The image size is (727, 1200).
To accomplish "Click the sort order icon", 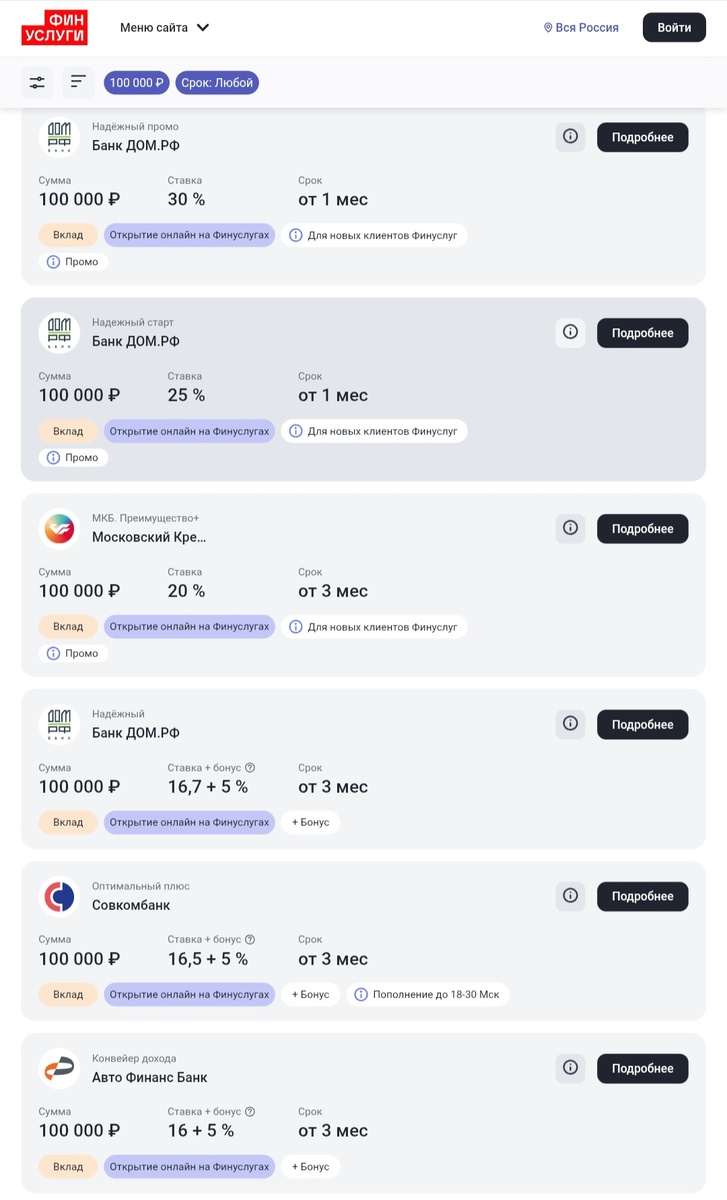I will [78, 82].
